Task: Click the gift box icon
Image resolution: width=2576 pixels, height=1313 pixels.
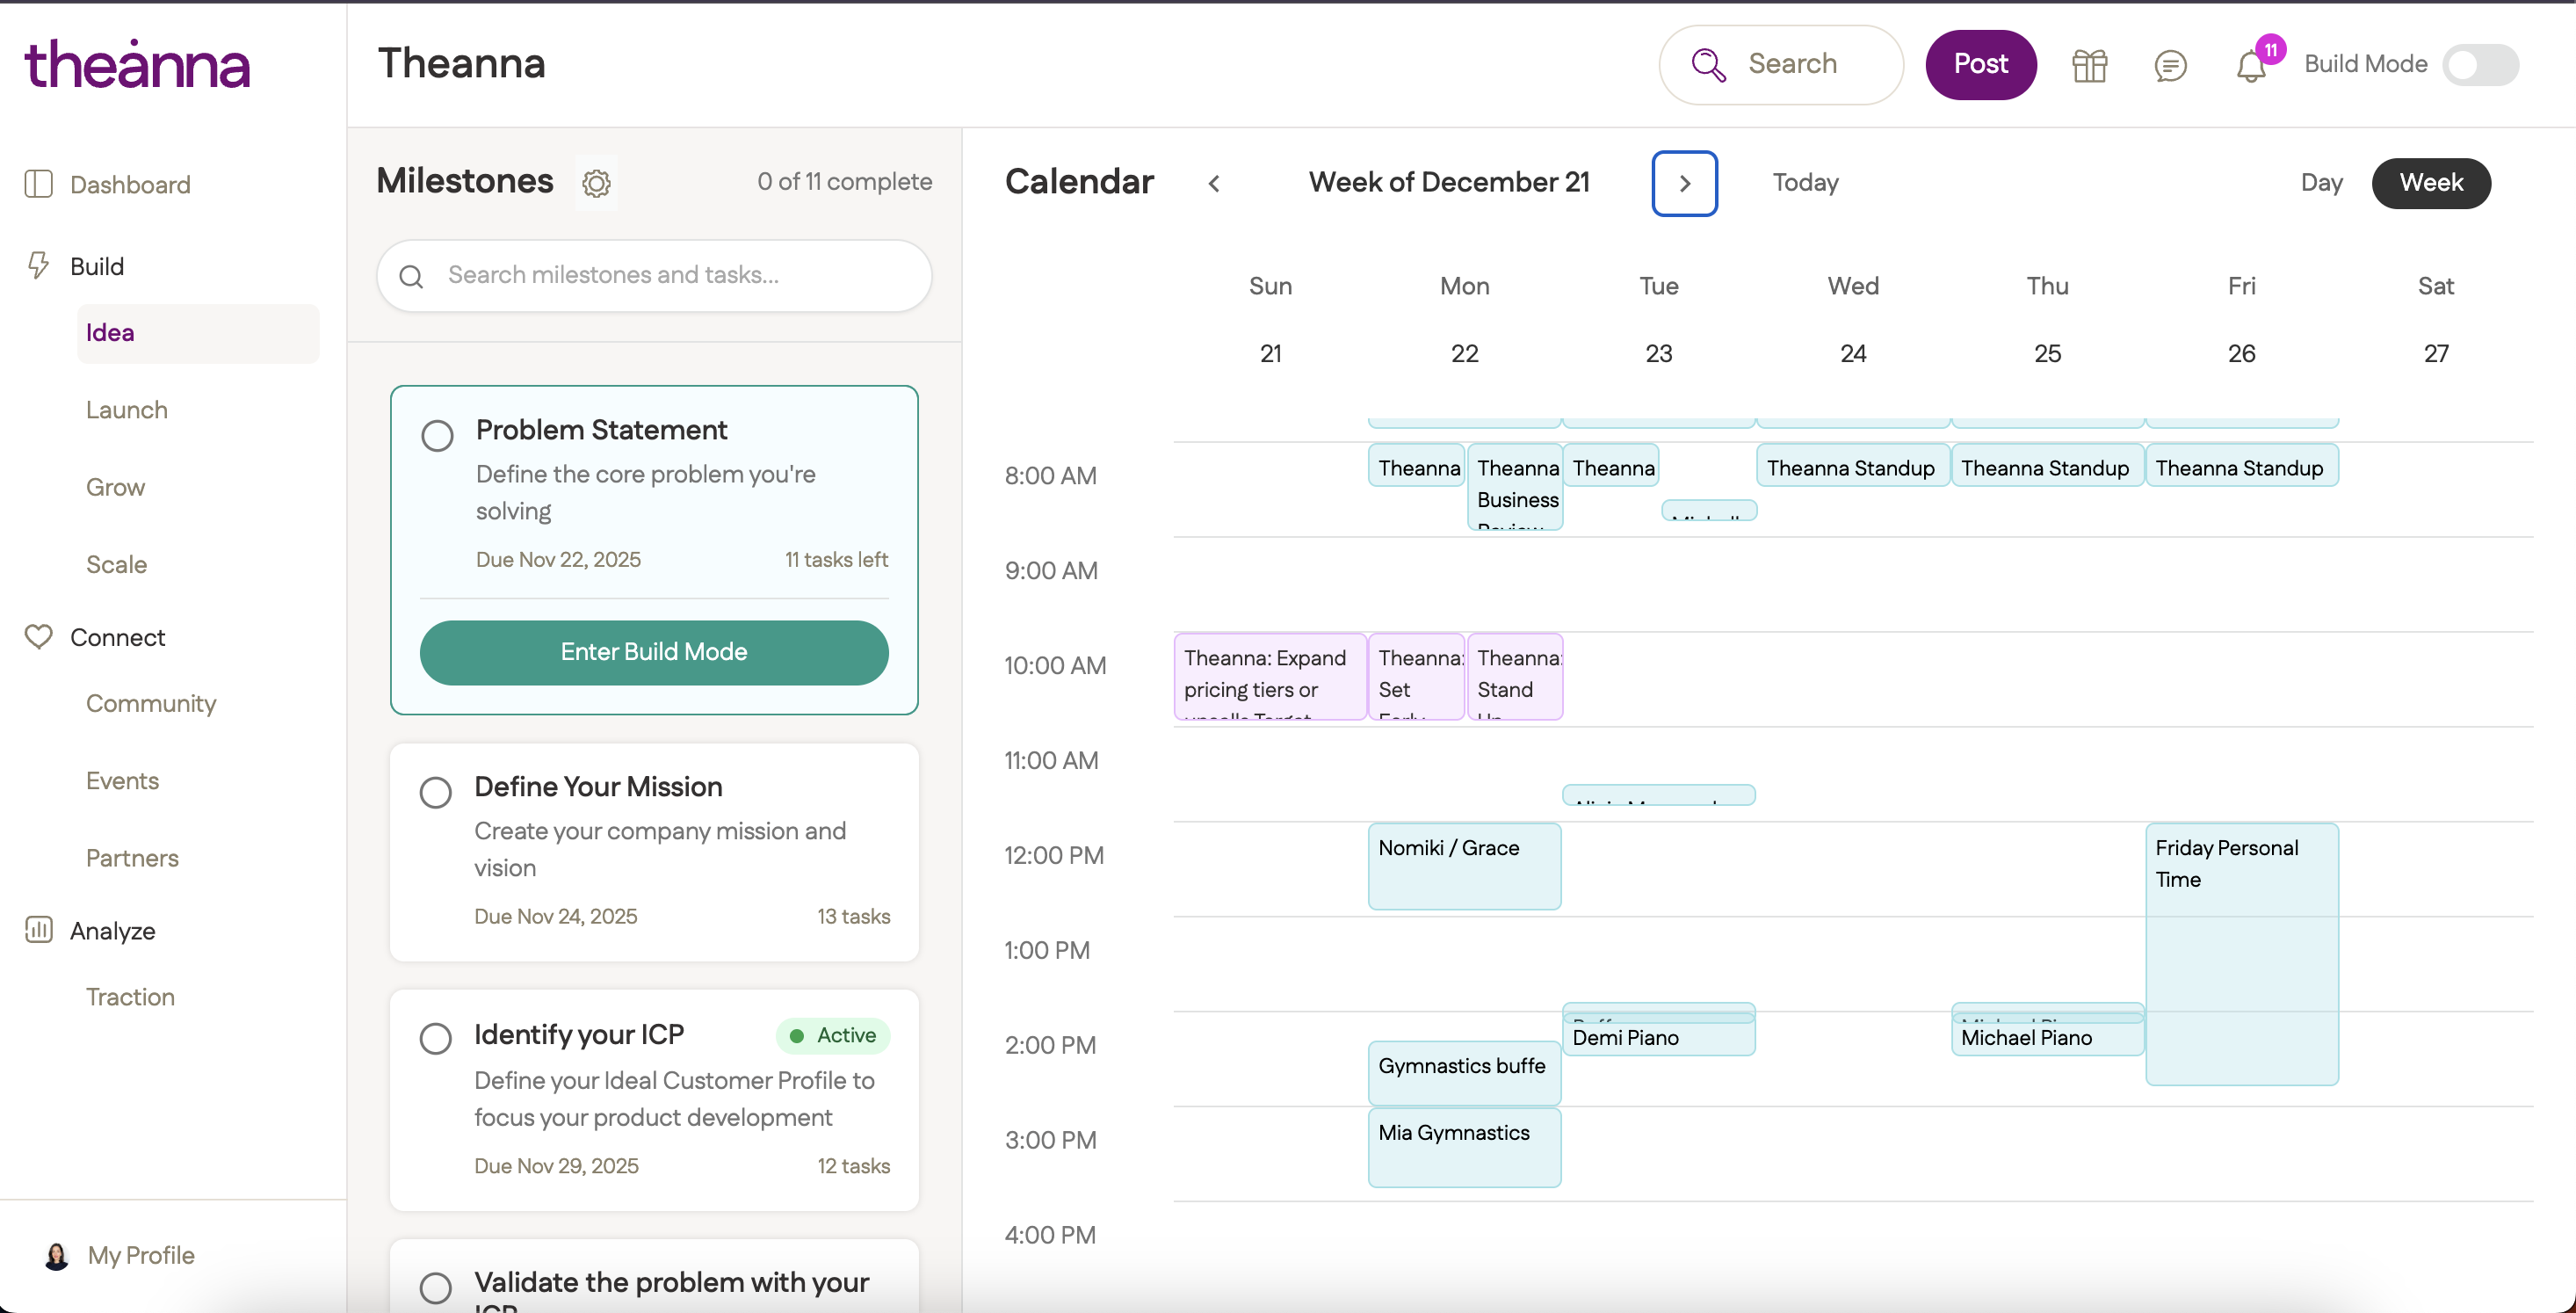Action: click(2089, 66)
